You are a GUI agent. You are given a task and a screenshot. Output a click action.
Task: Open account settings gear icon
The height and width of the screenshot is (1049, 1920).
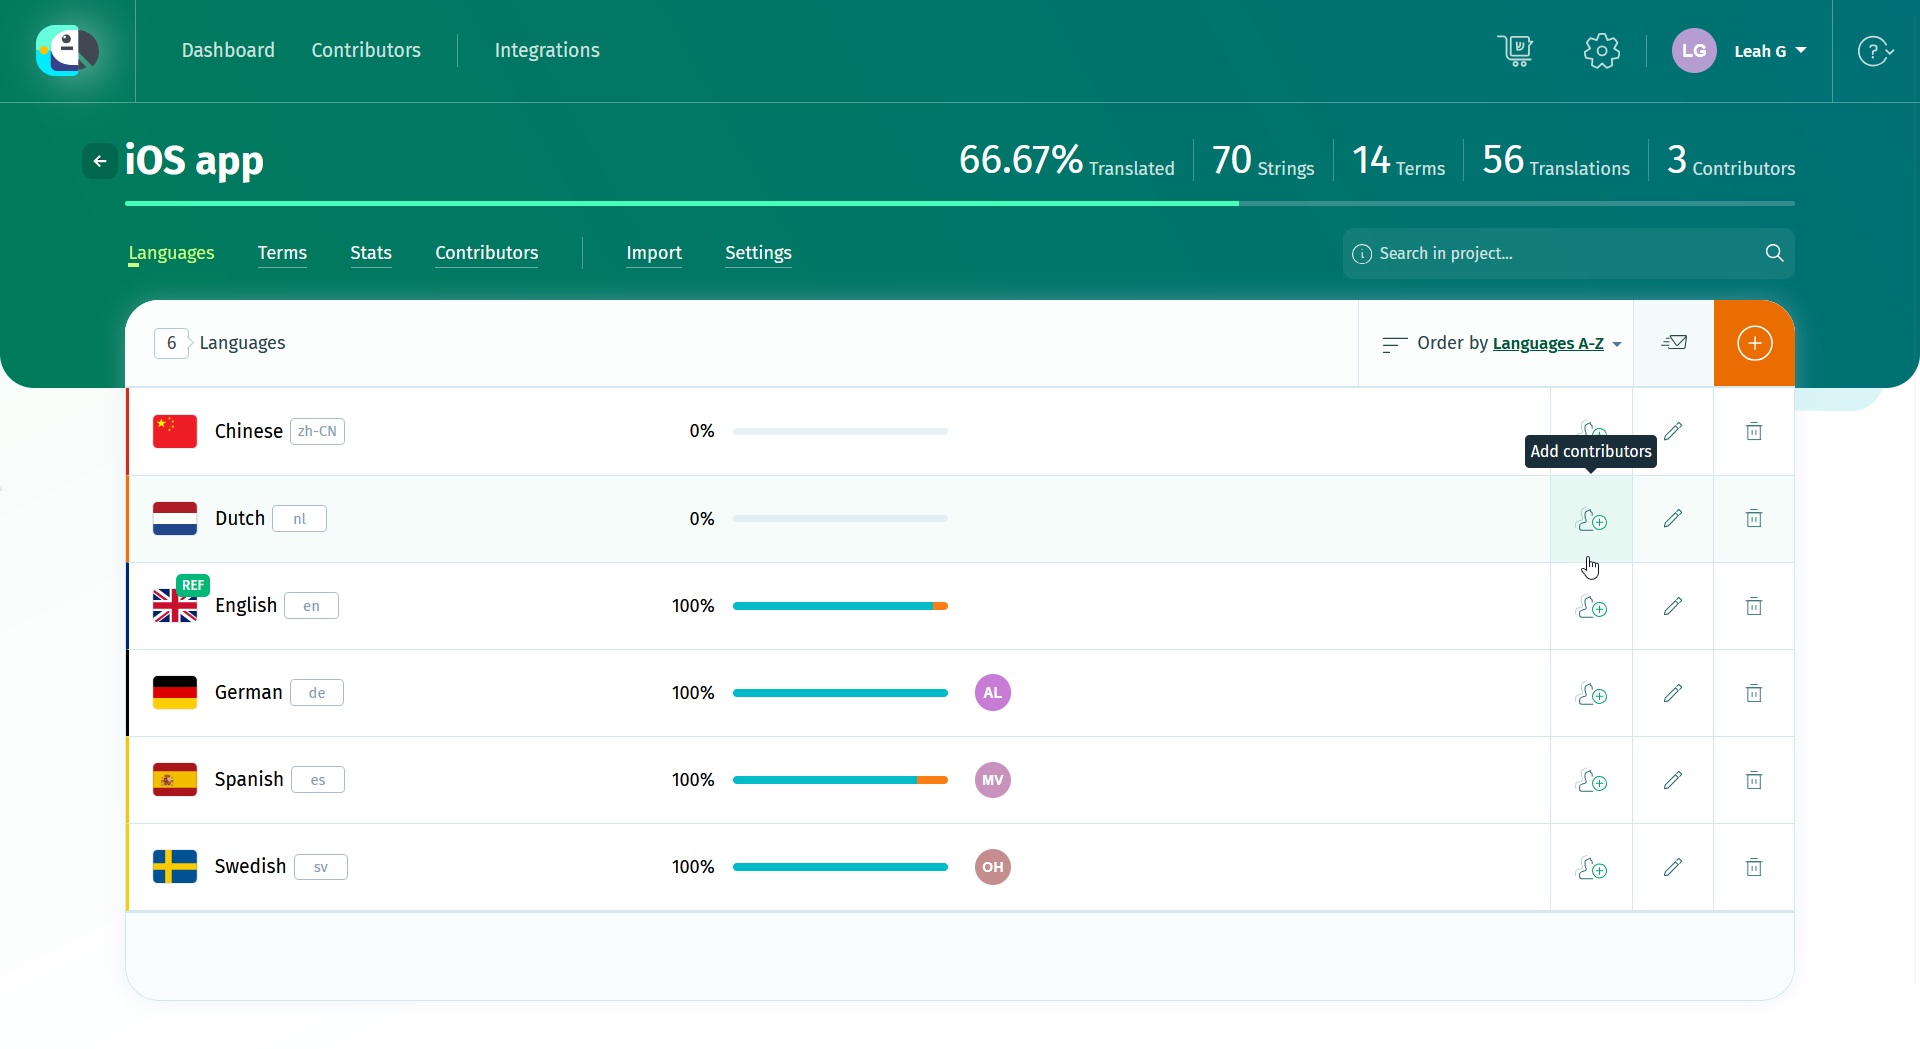(1602, 50)
